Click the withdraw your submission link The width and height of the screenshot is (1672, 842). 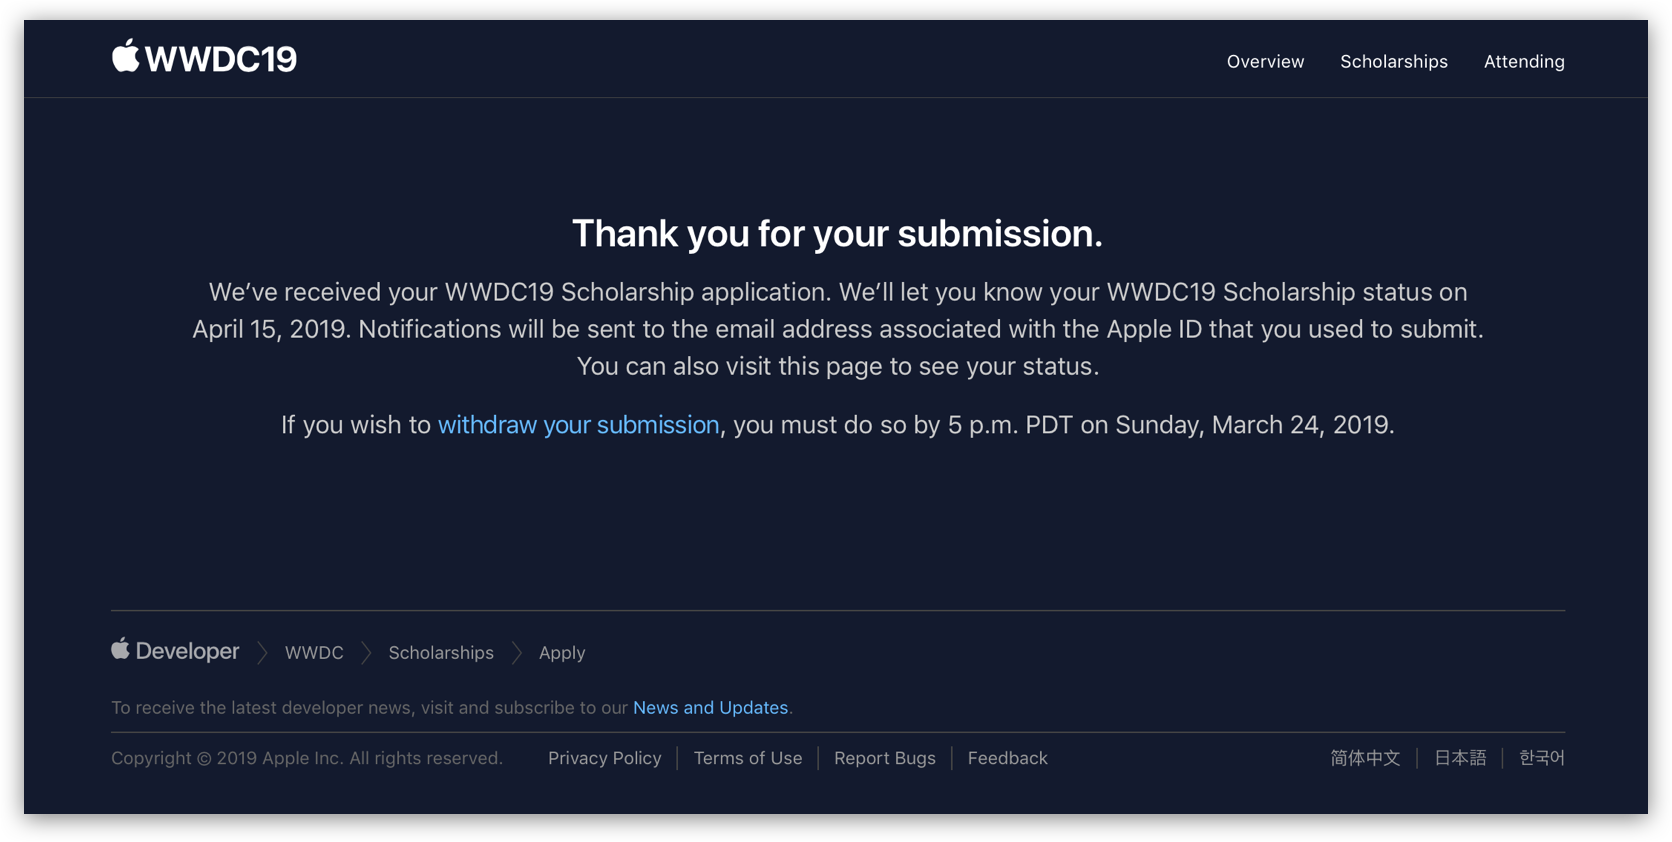point(578,424)
